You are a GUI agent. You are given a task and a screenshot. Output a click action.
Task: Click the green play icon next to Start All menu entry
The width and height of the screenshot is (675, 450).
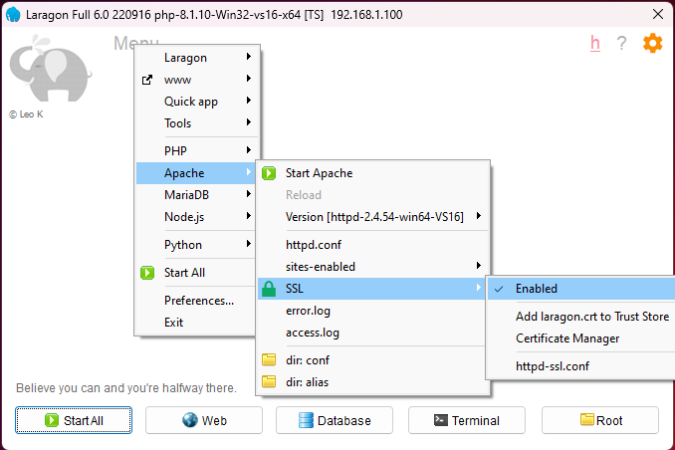(147, 273)
